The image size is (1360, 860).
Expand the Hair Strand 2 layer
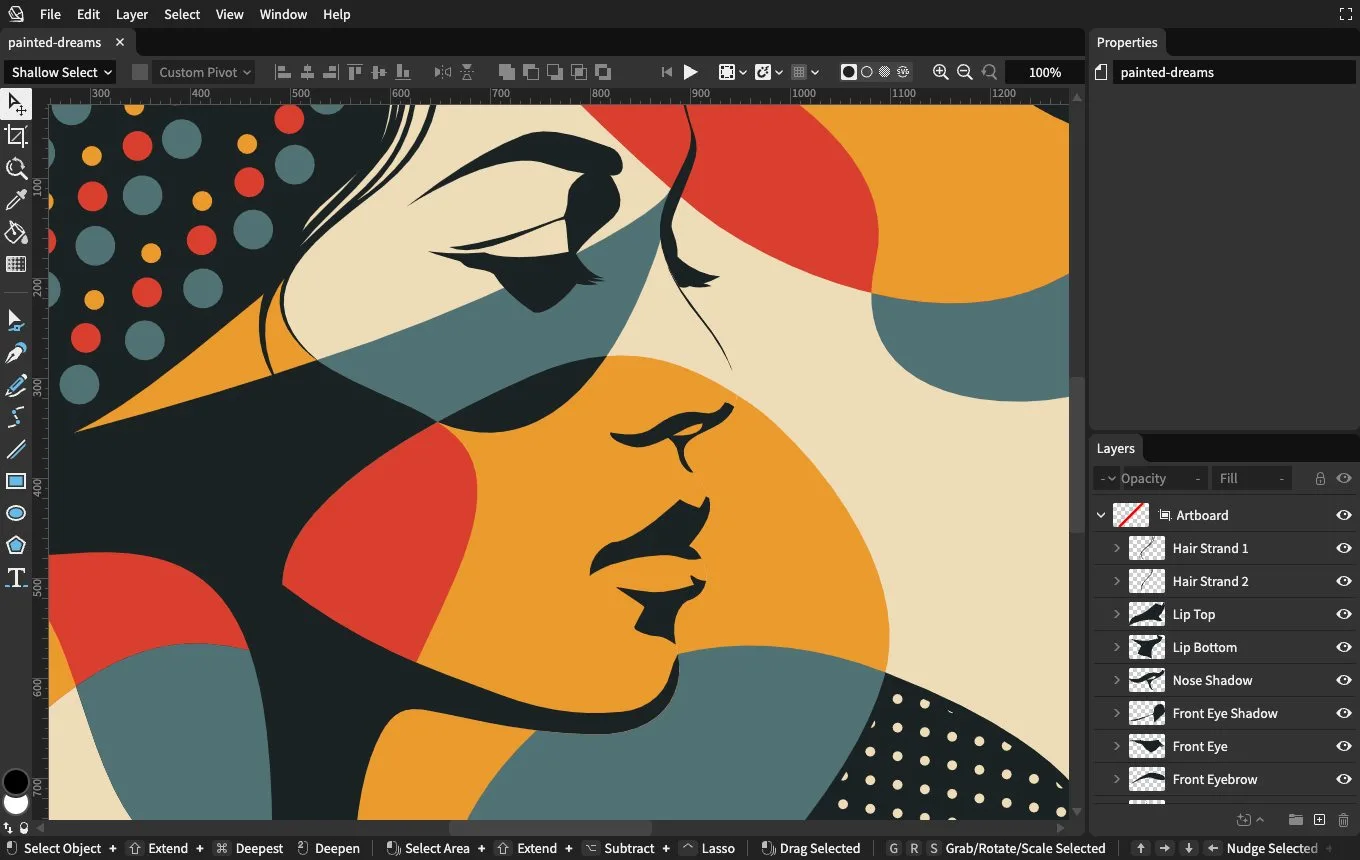(1117, 581)
